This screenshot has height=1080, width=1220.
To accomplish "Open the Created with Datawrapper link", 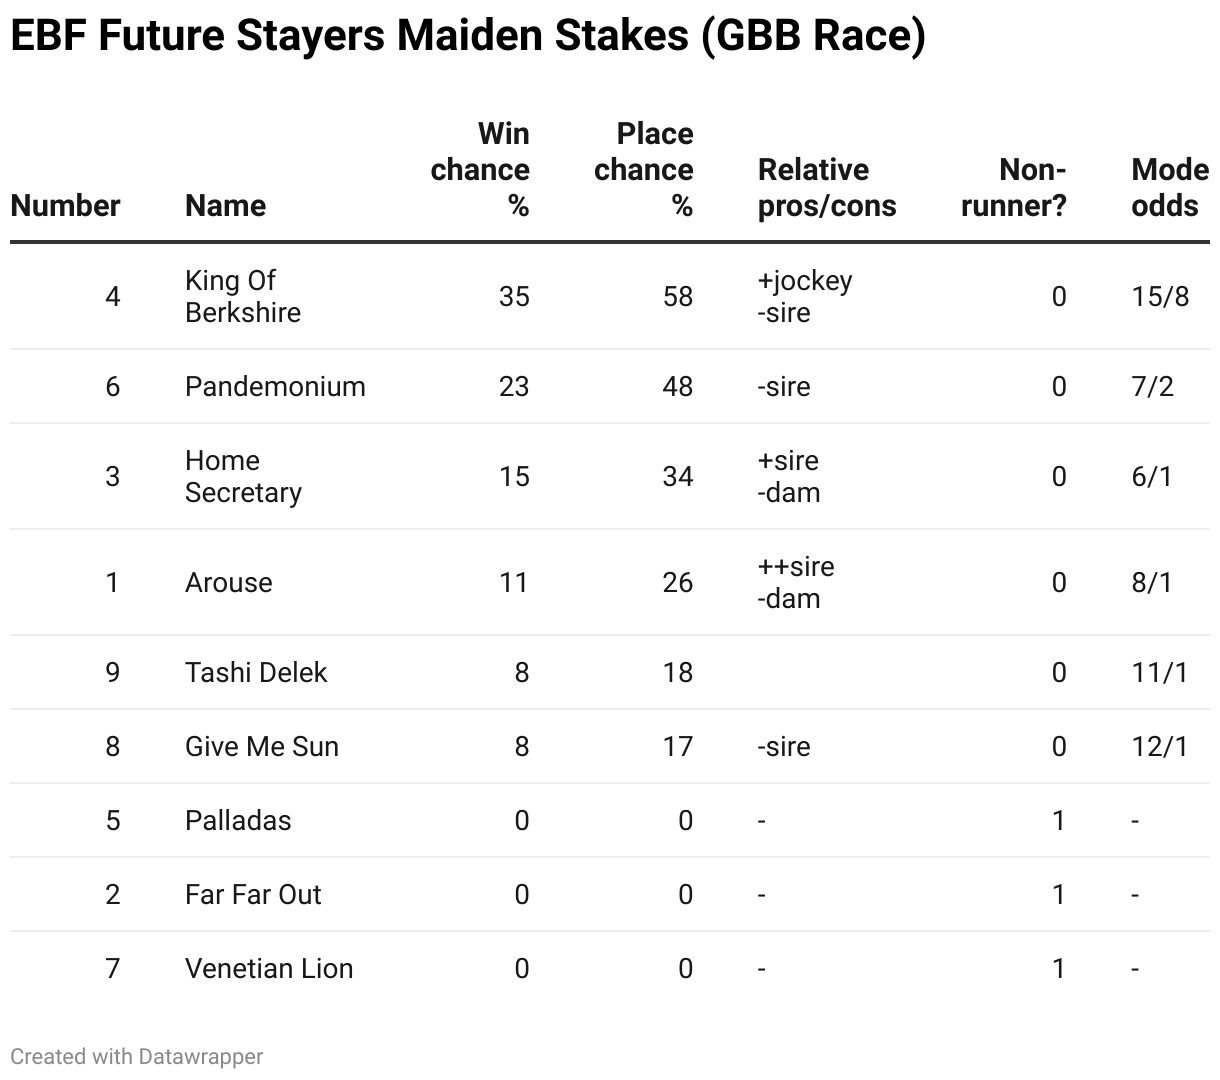I will pos(137,1056).
